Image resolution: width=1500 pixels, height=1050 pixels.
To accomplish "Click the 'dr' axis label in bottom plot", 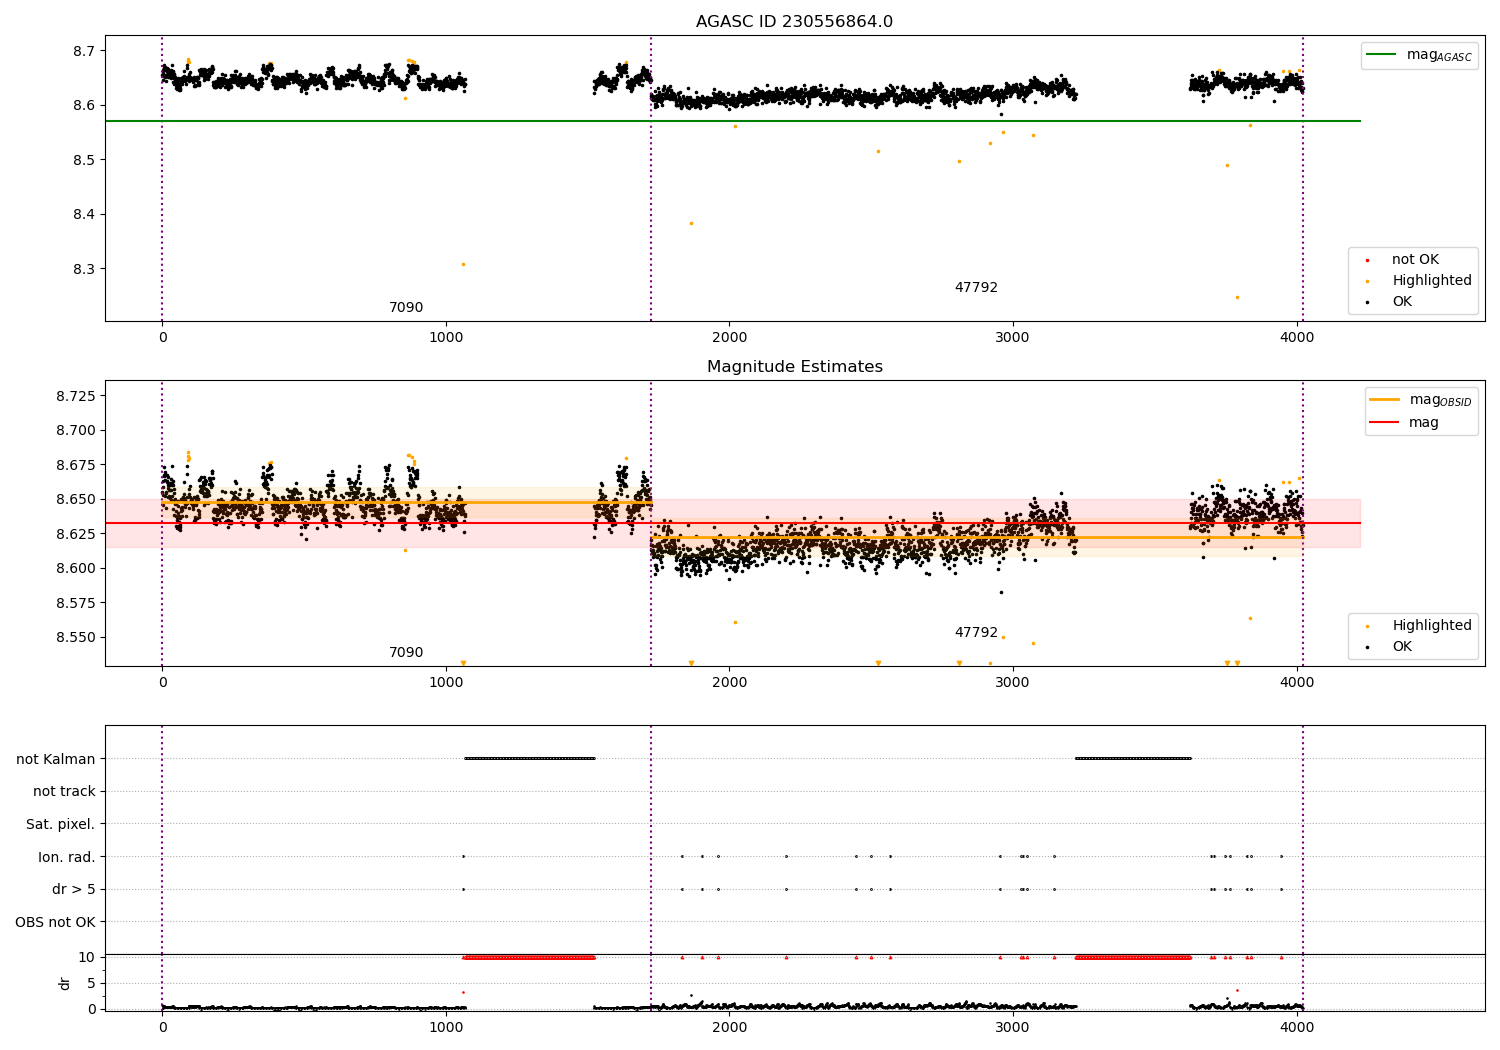I will 65,983.
